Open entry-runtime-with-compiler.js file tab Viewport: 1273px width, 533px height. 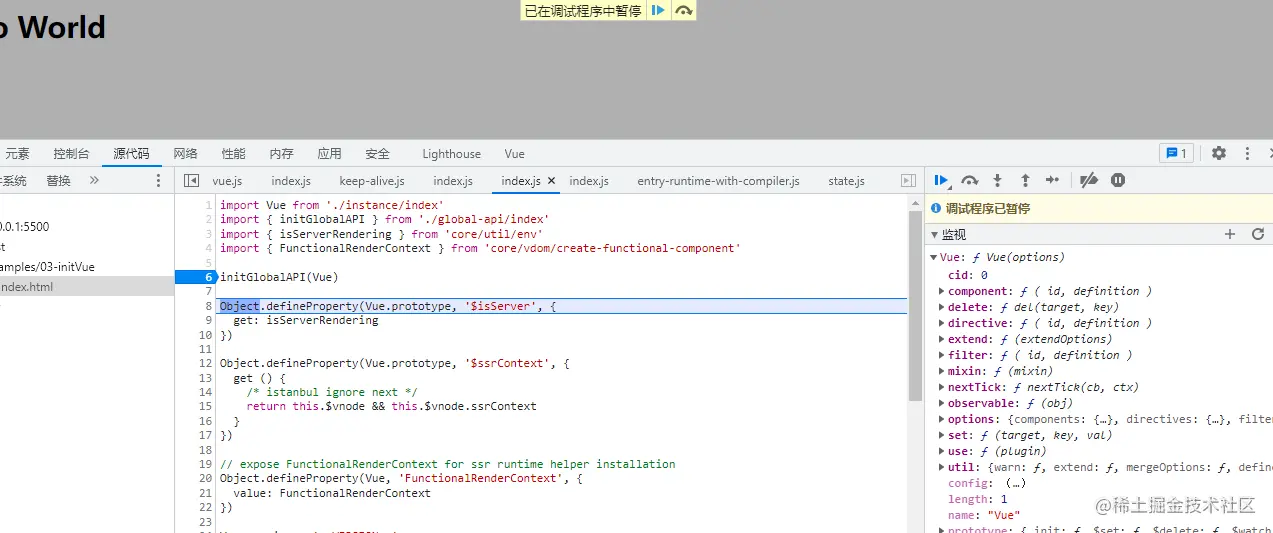[x=718, y=181]
